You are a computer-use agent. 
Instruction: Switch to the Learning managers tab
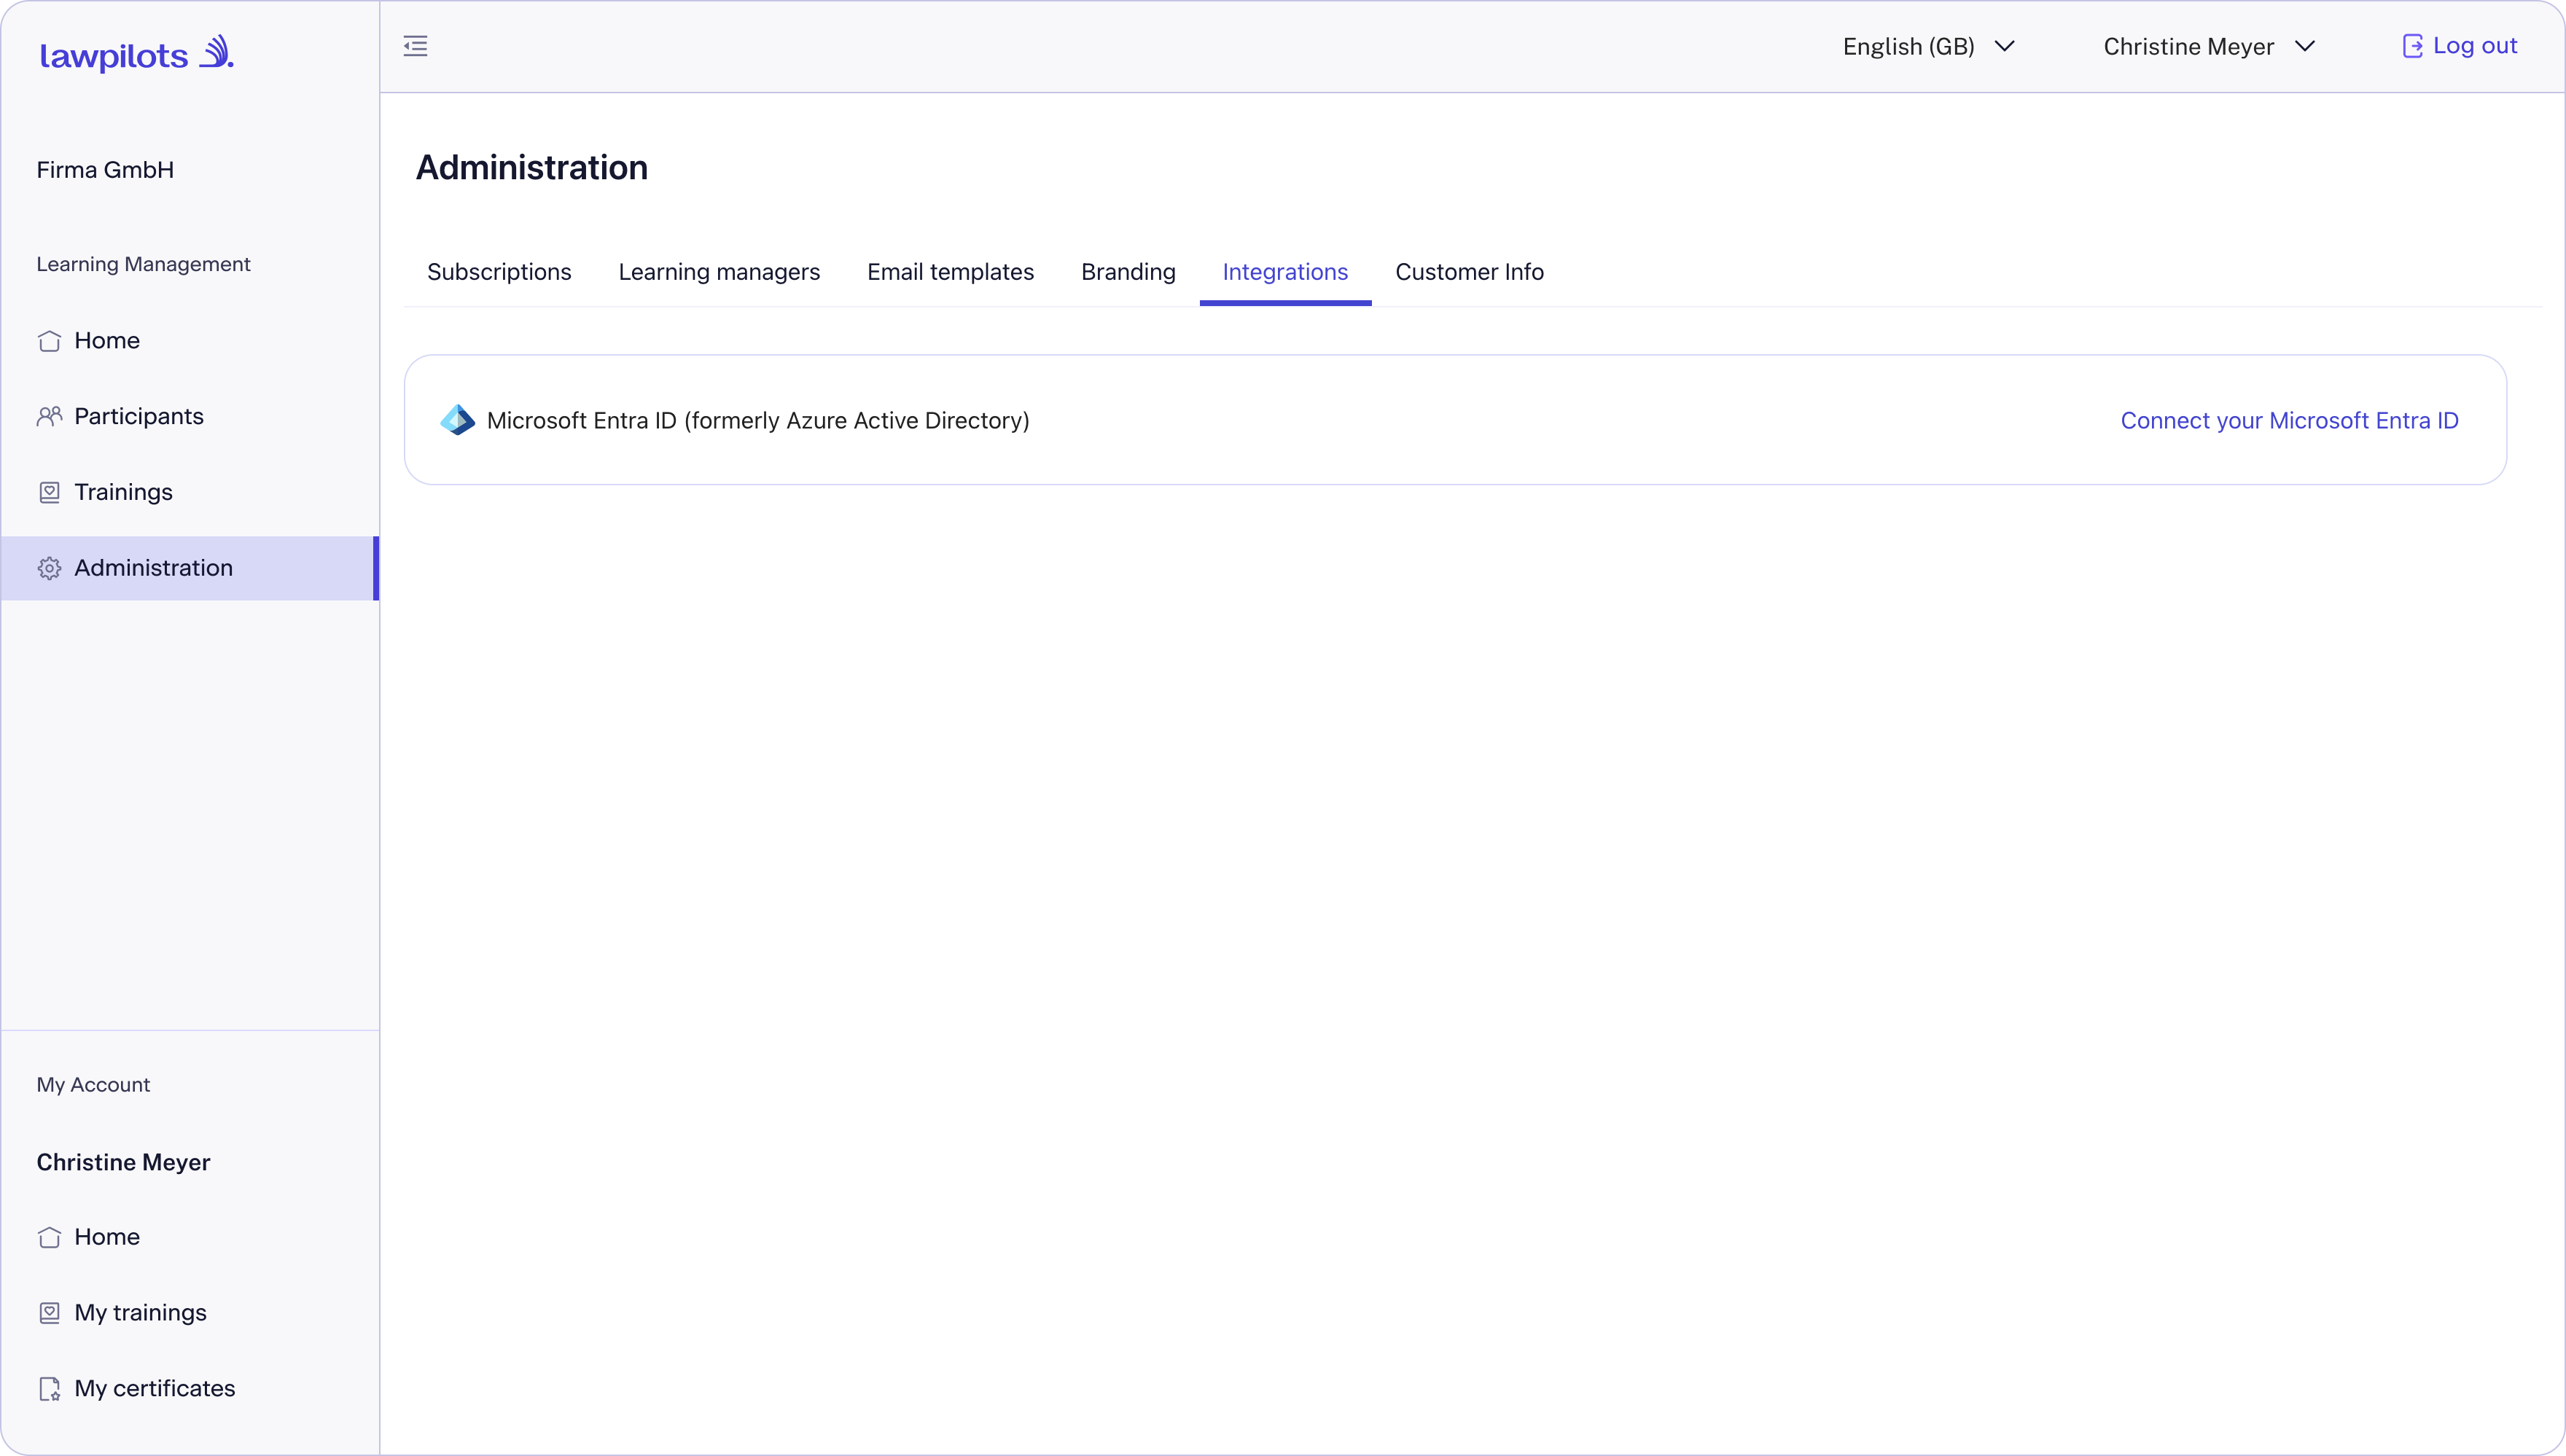719,272
